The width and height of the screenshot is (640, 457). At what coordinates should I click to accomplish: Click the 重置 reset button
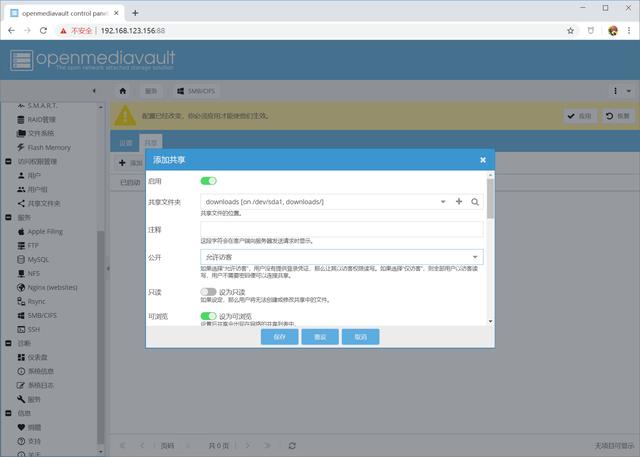(320, 337)
